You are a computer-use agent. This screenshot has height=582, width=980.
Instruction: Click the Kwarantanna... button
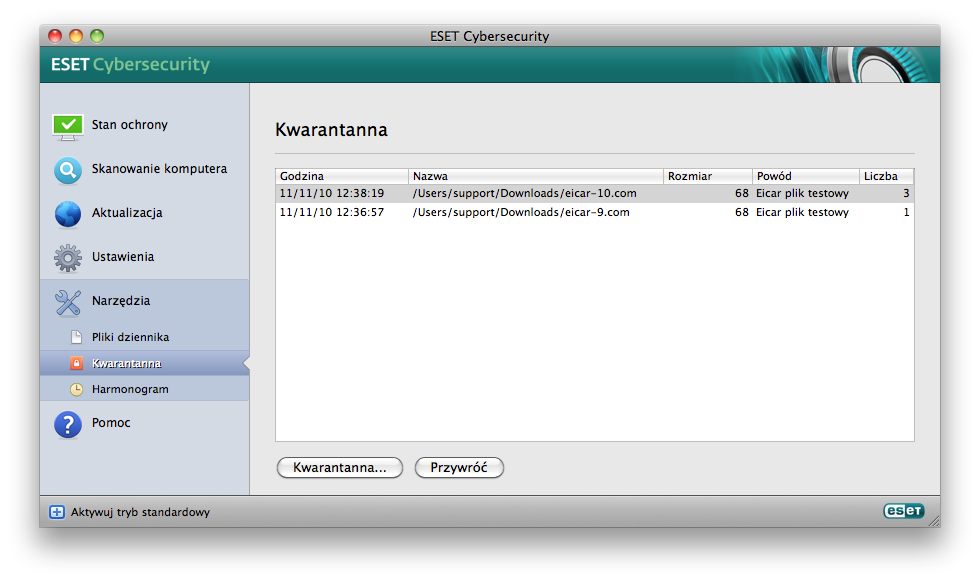(339, 468)
